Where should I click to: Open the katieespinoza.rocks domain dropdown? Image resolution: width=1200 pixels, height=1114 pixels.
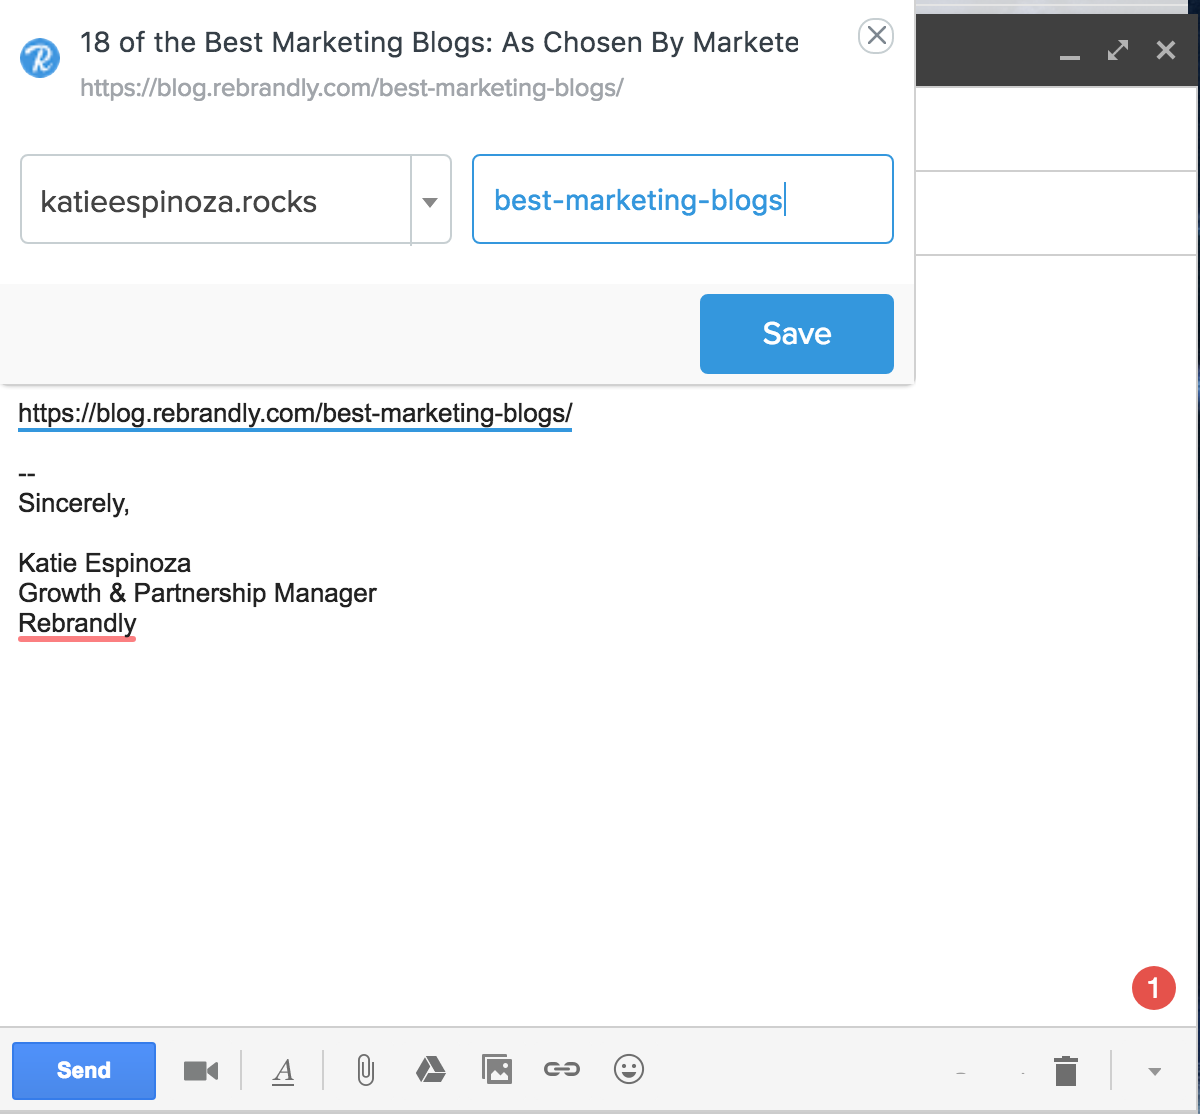pos(430,201)
